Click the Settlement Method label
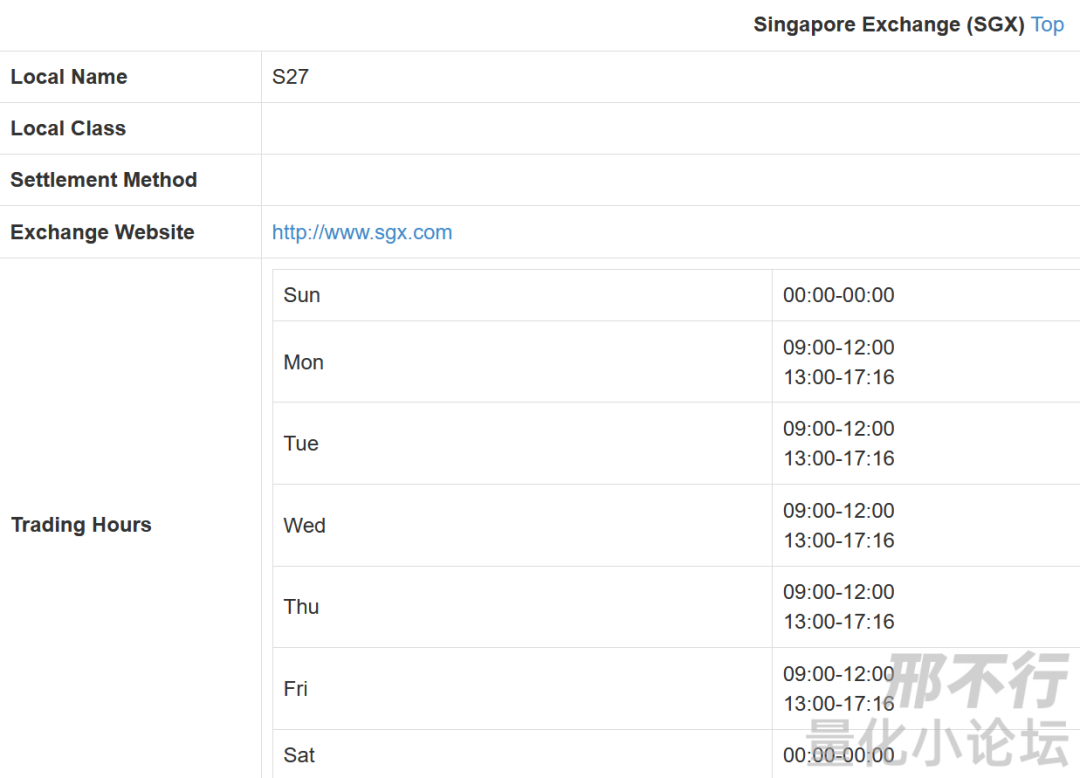The height and width of the screenshot is (778, 1080). coord(104,180)
